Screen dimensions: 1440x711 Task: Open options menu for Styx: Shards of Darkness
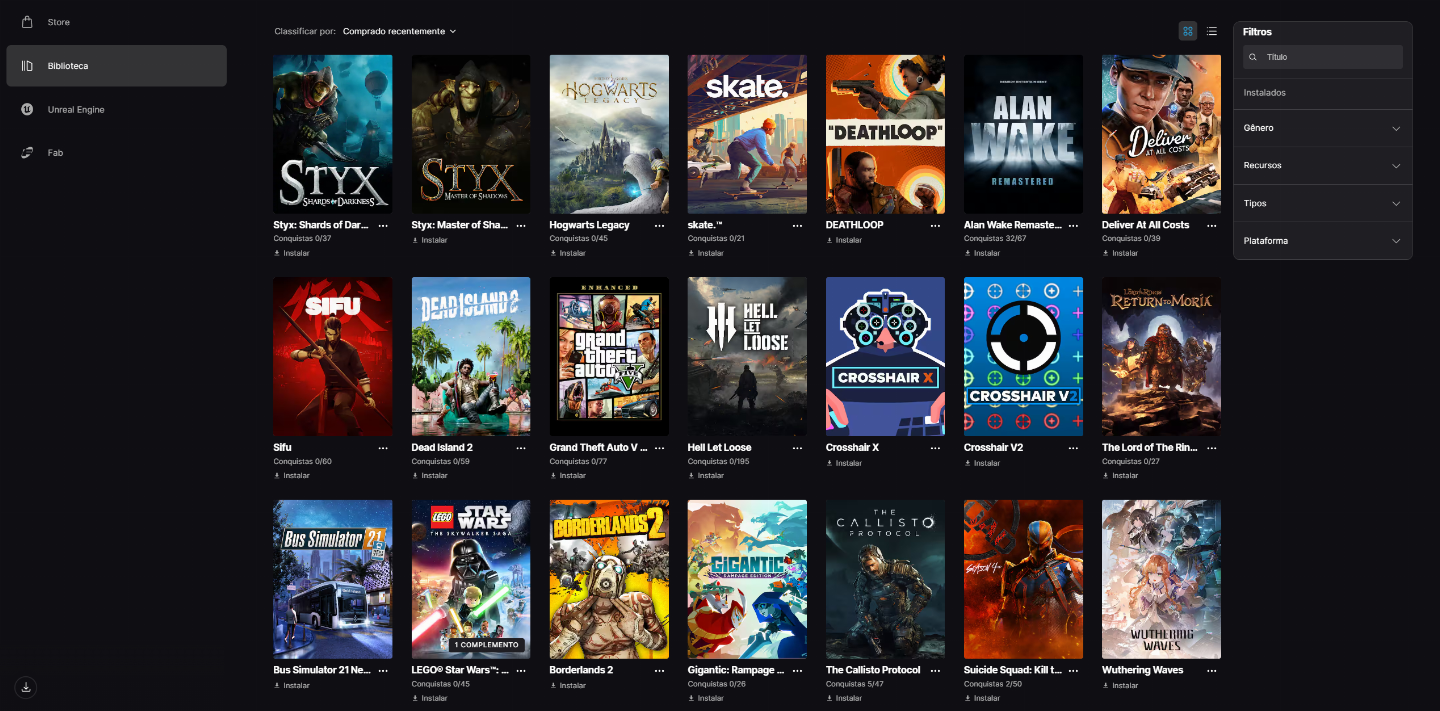point(383,226)
